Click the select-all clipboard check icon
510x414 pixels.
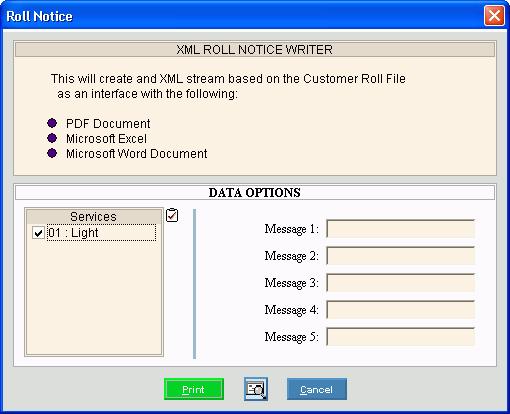(x=172, y=215)
